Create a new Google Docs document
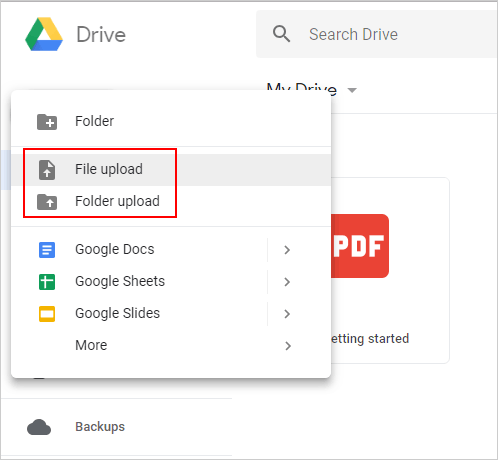498x460 pixels. [x=115, y=249]
